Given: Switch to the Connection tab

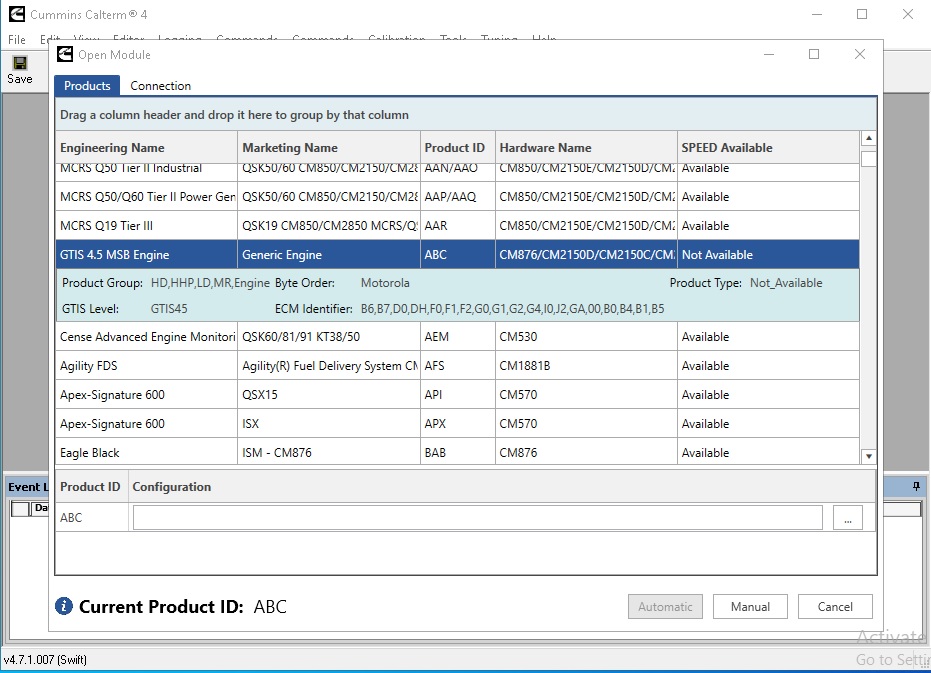Looking at the screenshot, I should [x=160, y=86].
